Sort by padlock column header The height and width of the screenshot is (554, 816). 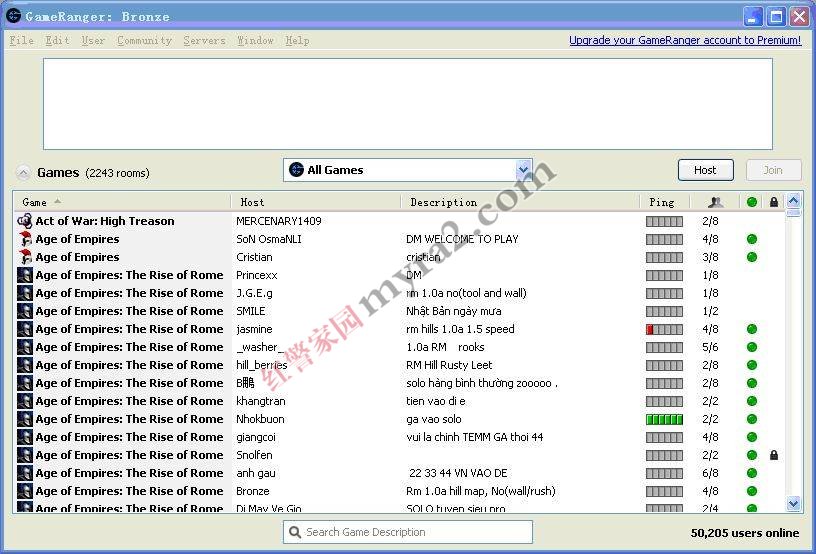point(774,202)
